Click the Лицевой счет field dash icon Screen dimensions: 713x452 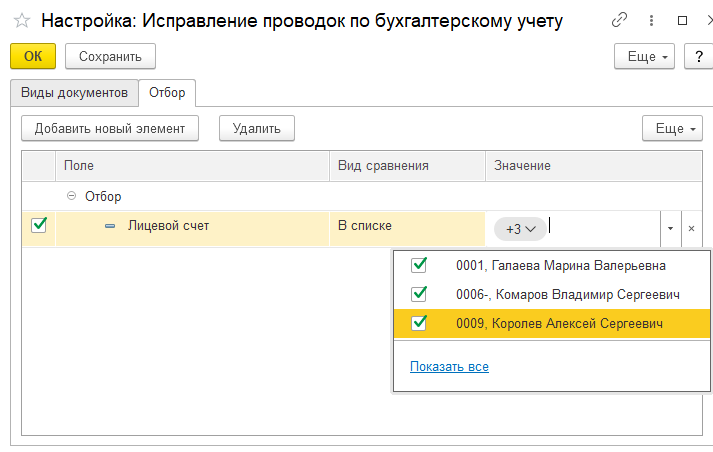(x=110, y=227)
